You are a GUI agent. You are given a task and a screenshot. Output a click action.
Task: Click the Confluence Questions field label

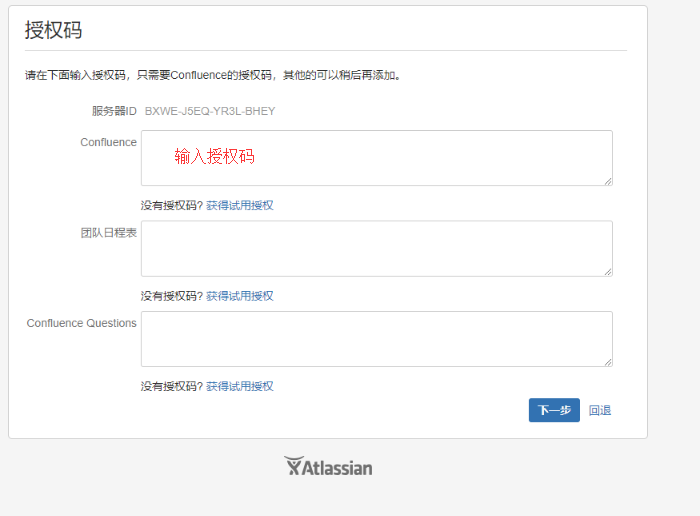[x=82, y=323]
